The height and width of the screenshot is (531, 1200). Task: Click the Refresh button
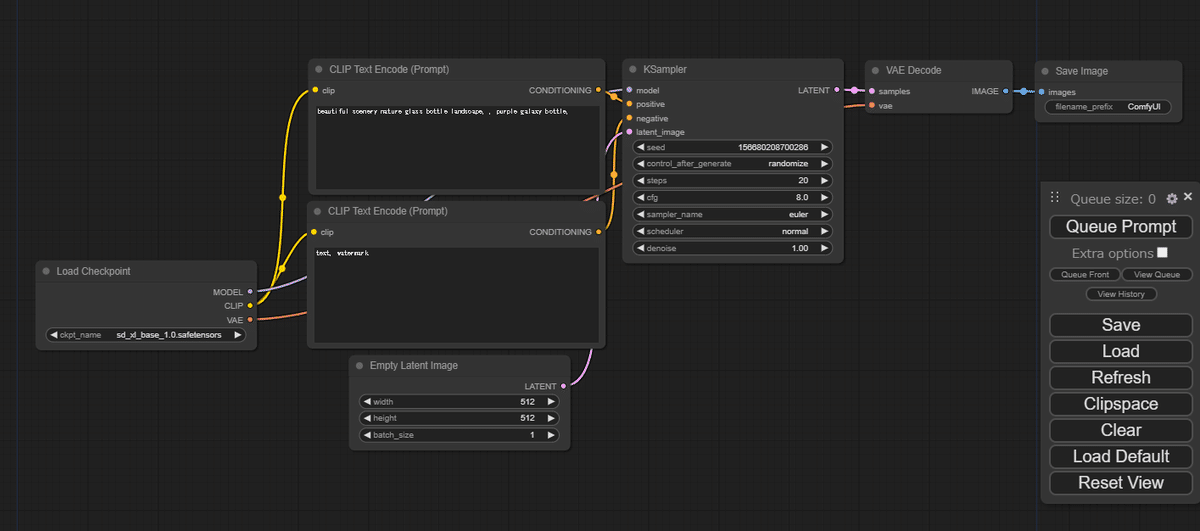pos(1121,378)
